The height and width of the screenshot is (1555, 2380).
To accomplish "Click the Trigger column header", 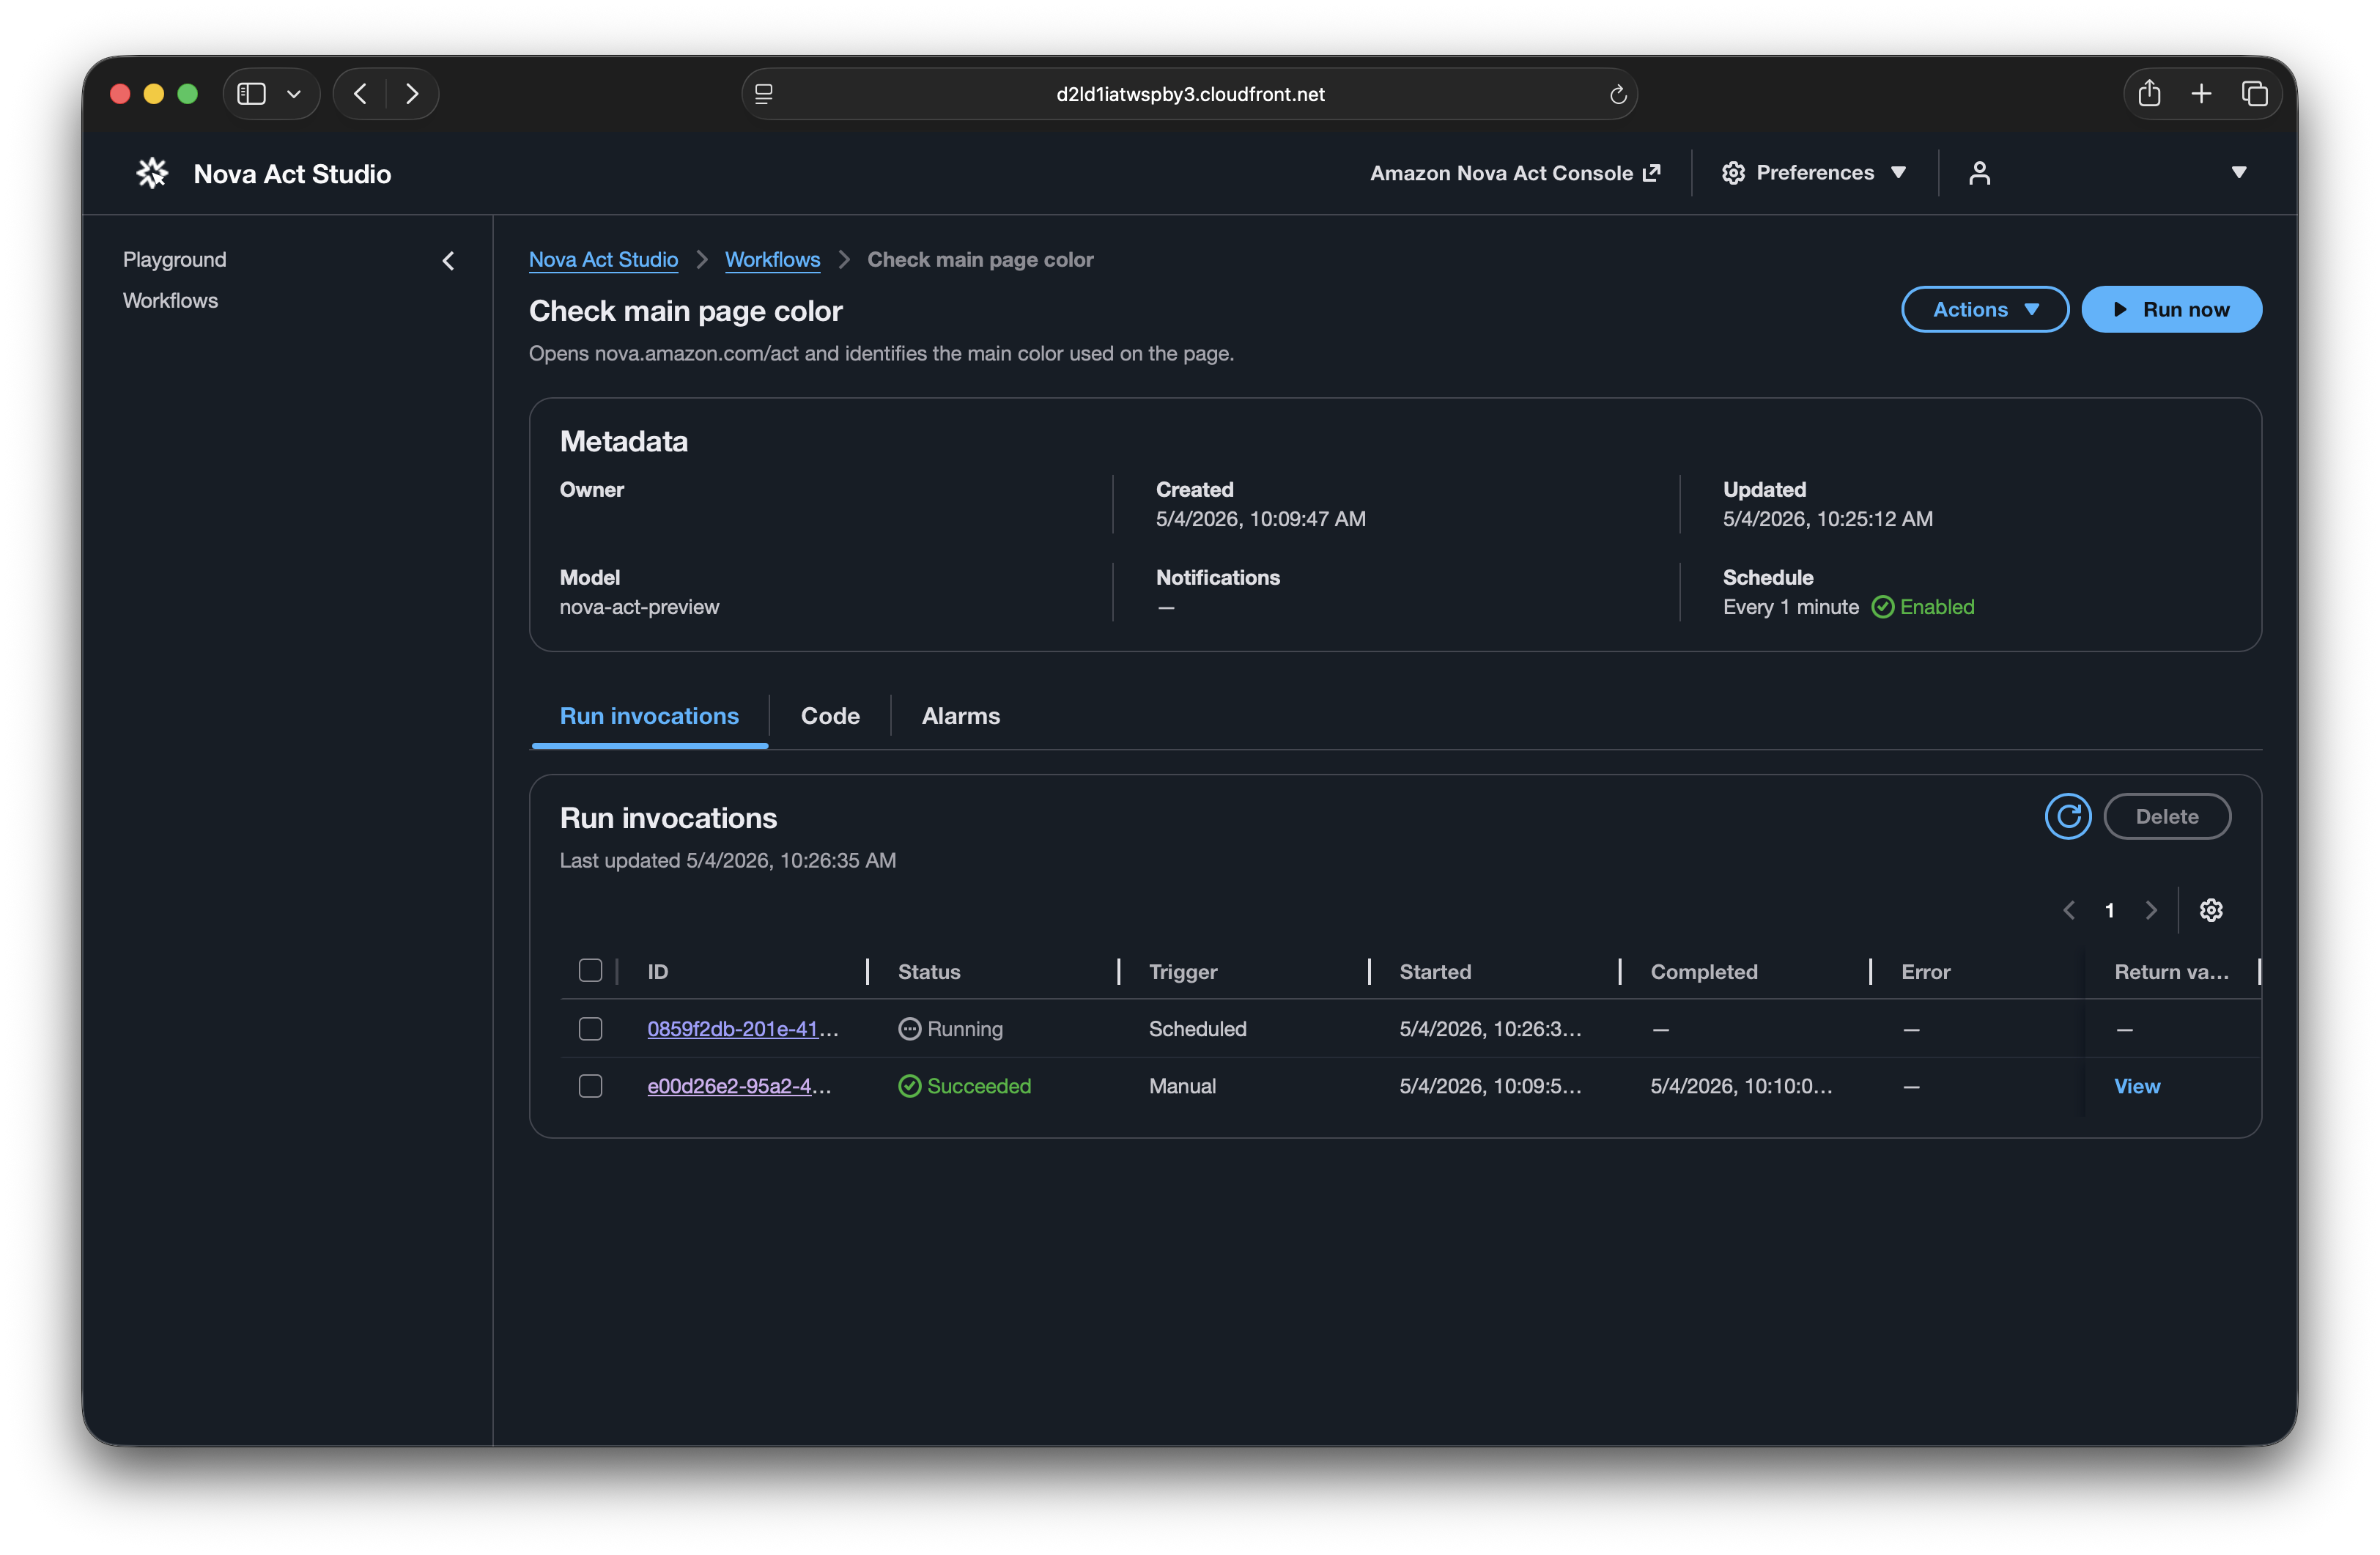I will 1183,971.
